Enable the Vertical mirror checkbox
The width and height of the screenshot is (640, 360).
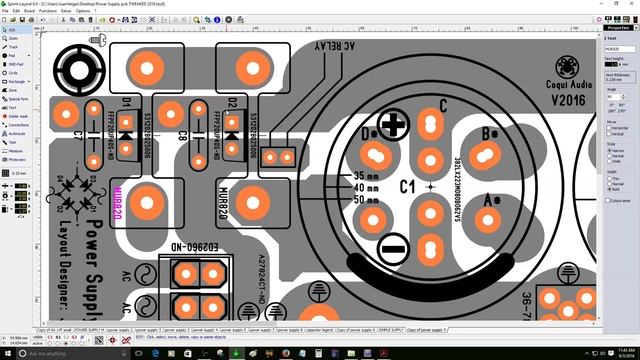click(609, 133)
